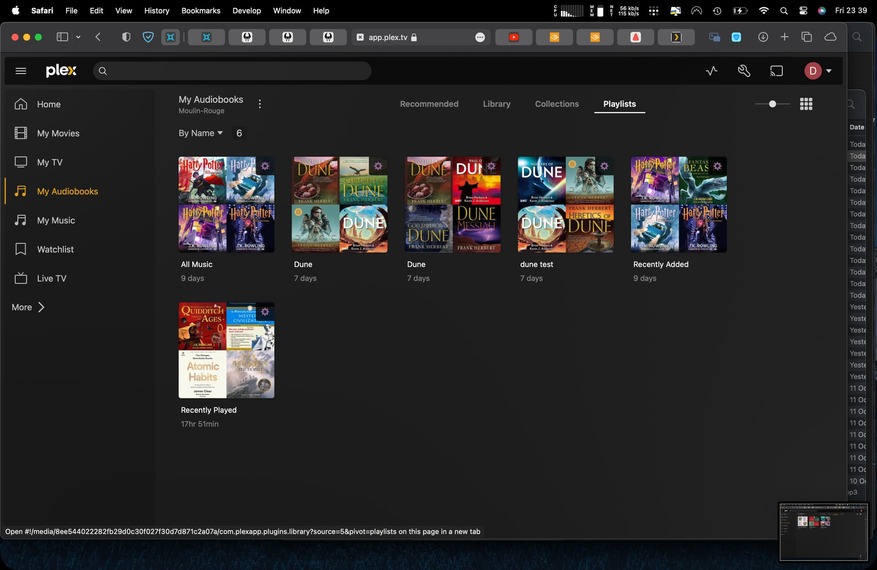Viewport: 877px width, 570px height.
Task: Adjust the thumbnail size slider
Action: (772, 104)
